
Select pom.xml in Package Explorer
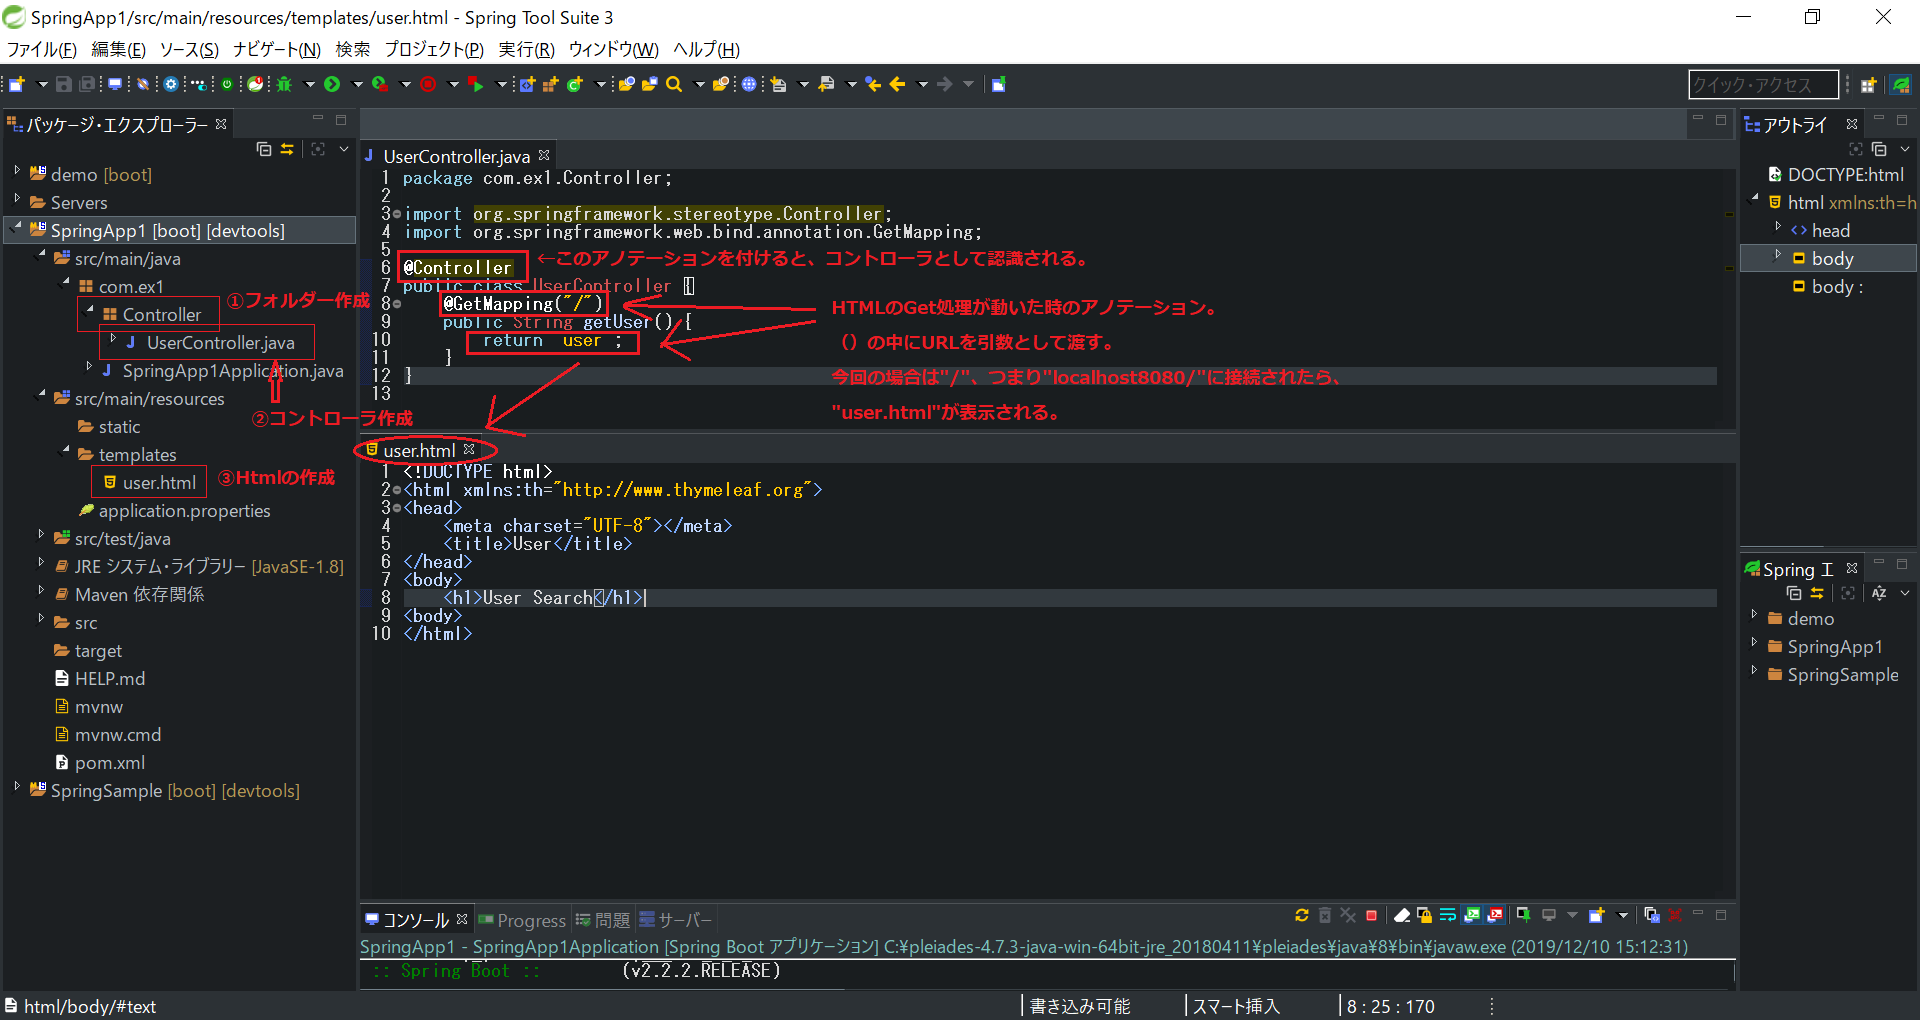pyautogui.click(x=109, y=762)
